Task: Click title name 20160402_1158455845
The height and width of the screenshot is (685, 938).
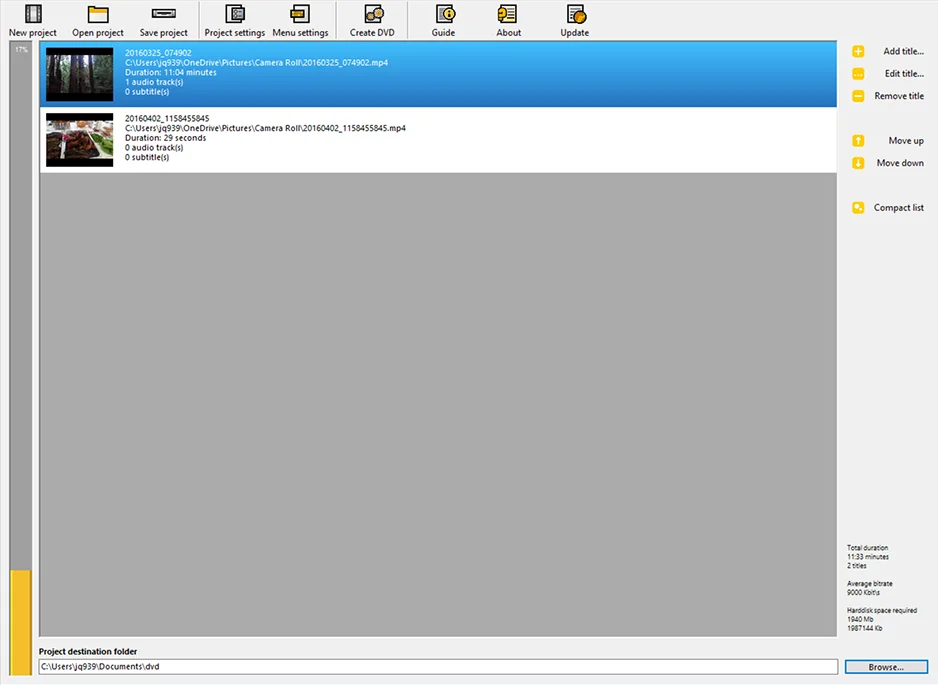Action: coord(167,118)
